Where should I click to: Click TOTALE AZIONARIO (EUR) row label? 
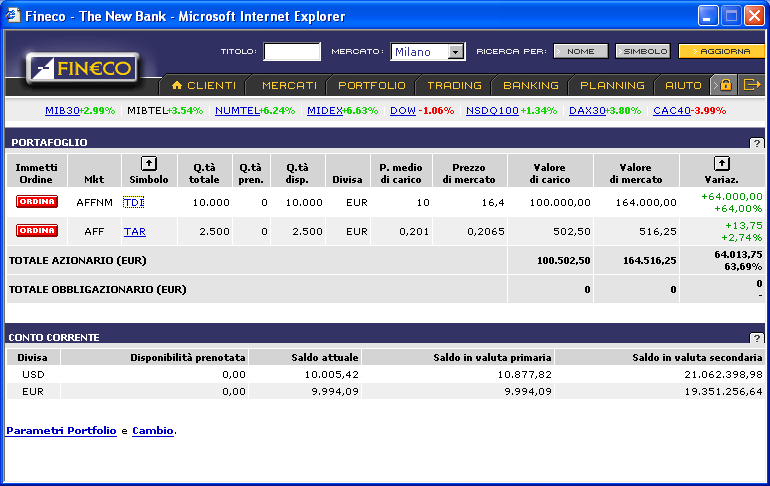[78, 260]
